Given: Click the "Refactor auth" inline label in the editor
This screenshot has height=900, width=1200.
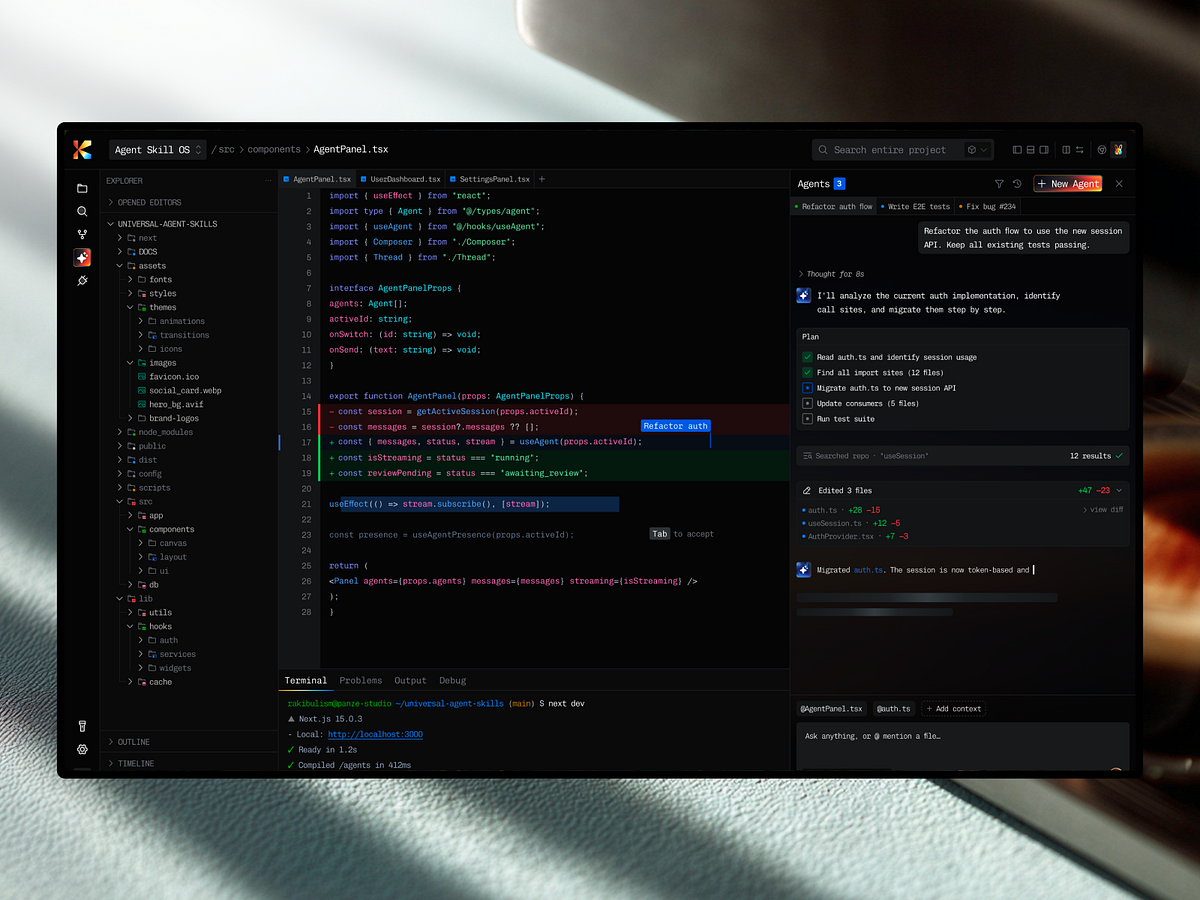Looking at the screenshot, I should click(x=676, y=426).
